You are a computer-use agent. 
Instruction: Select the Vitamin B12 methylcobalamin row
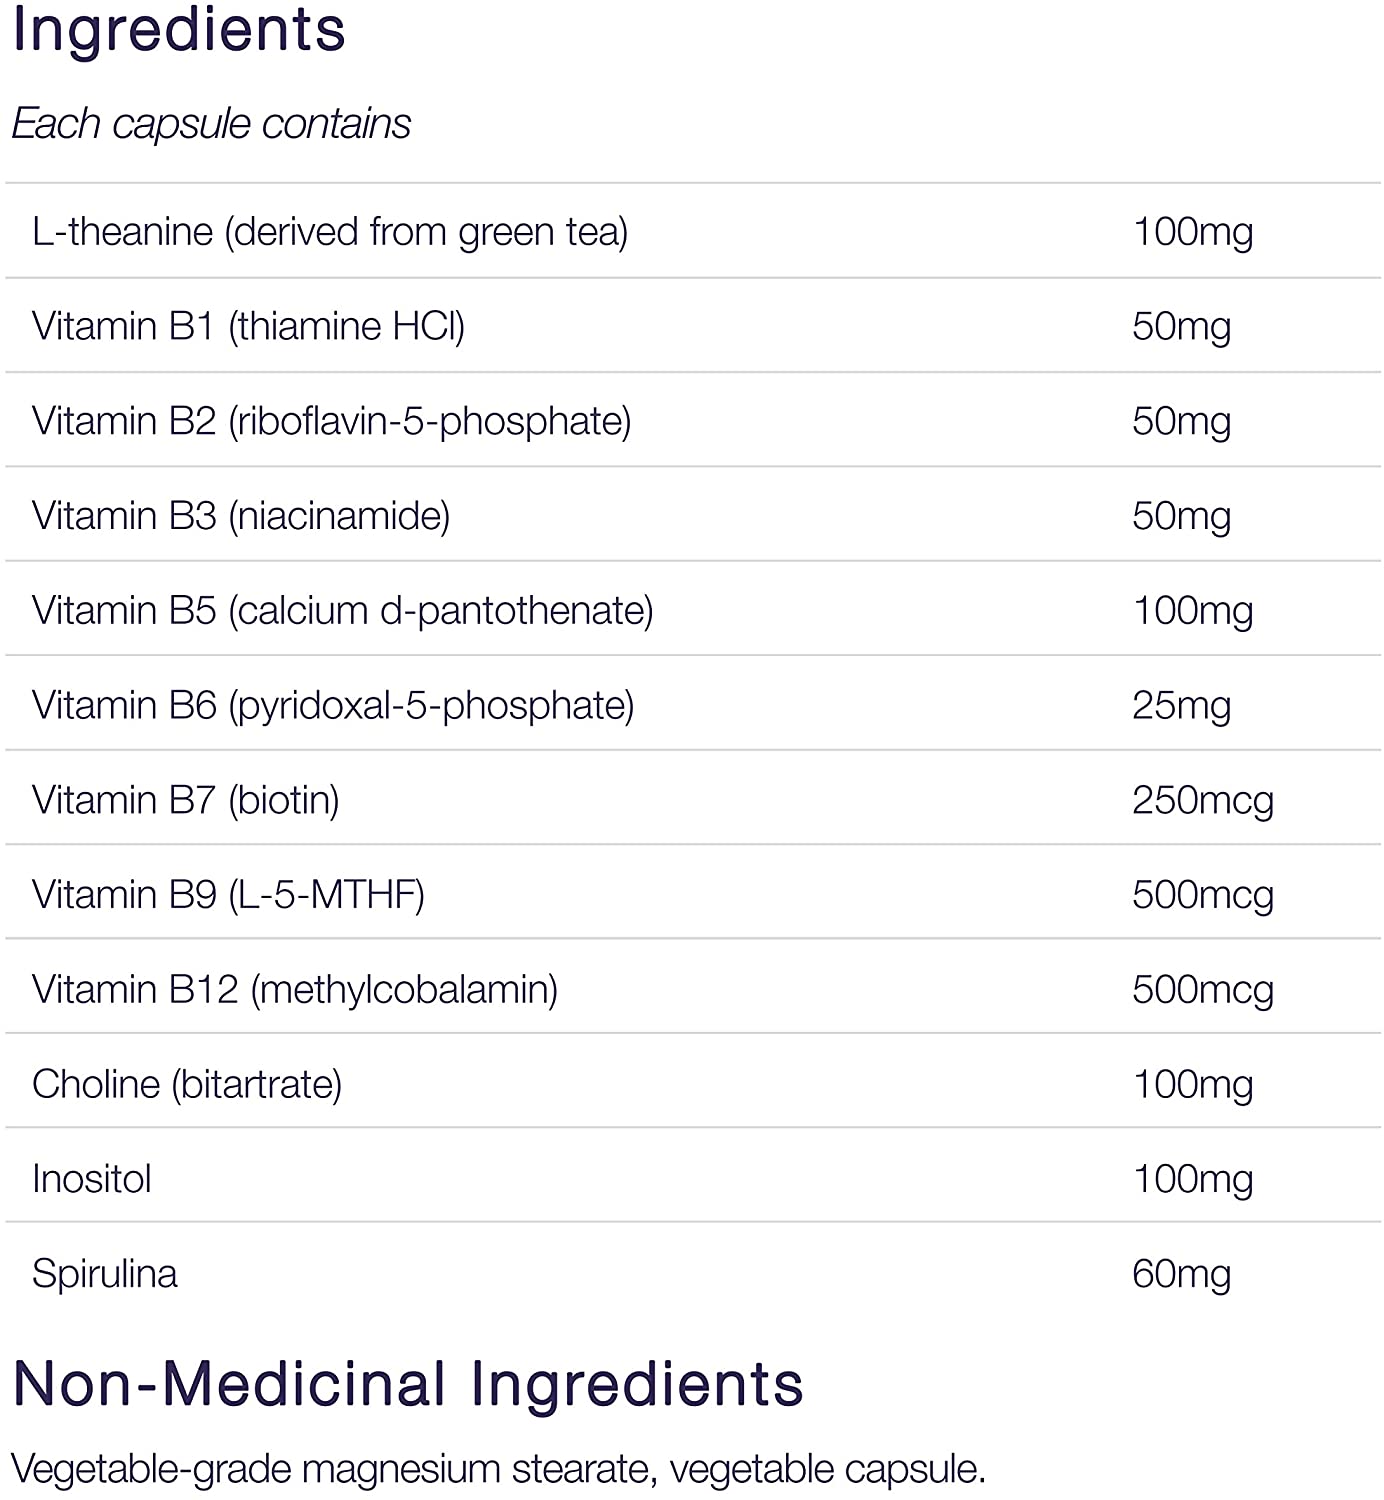click(295, 990)
